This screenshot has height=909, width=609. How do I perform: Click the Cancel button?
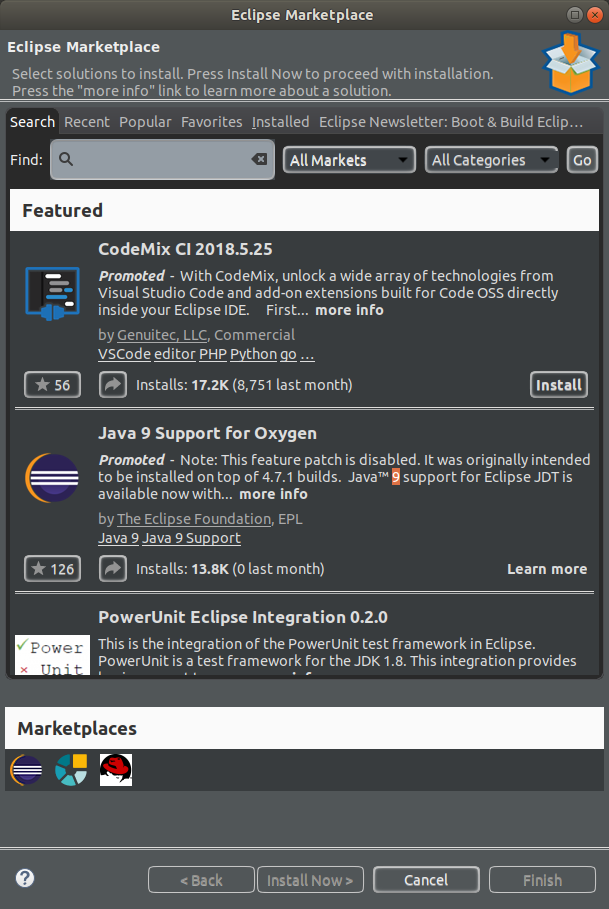click(x=426, y=879)
